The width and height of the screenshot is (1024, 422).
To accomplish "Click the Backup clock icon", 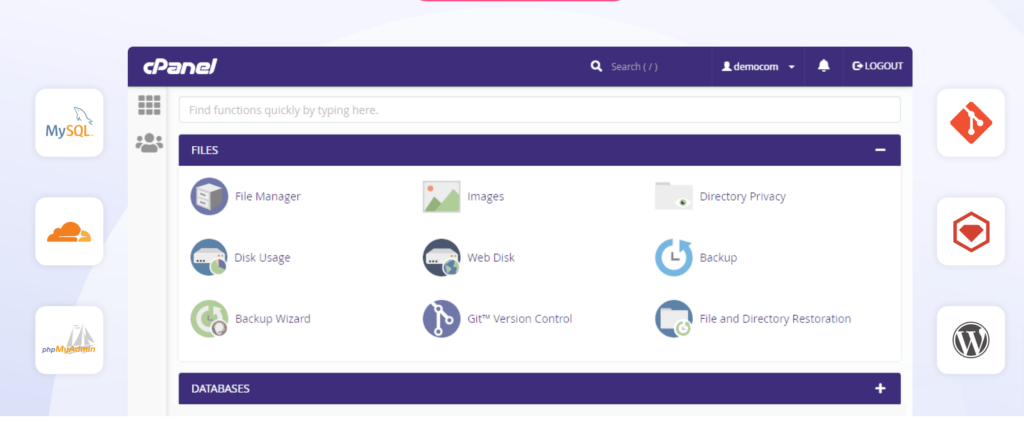I will [x=673, y=257].
